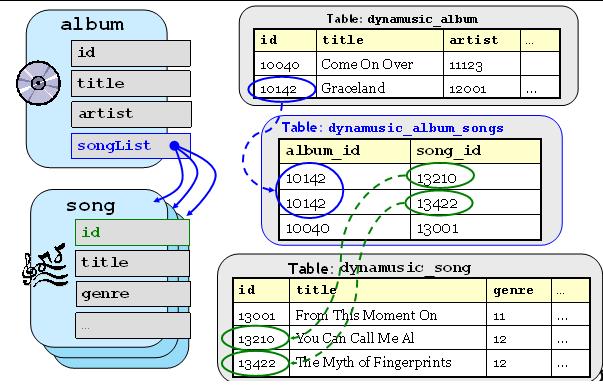Click the CD disc icon beside album
603x385 pixels.
pos(38,83)
